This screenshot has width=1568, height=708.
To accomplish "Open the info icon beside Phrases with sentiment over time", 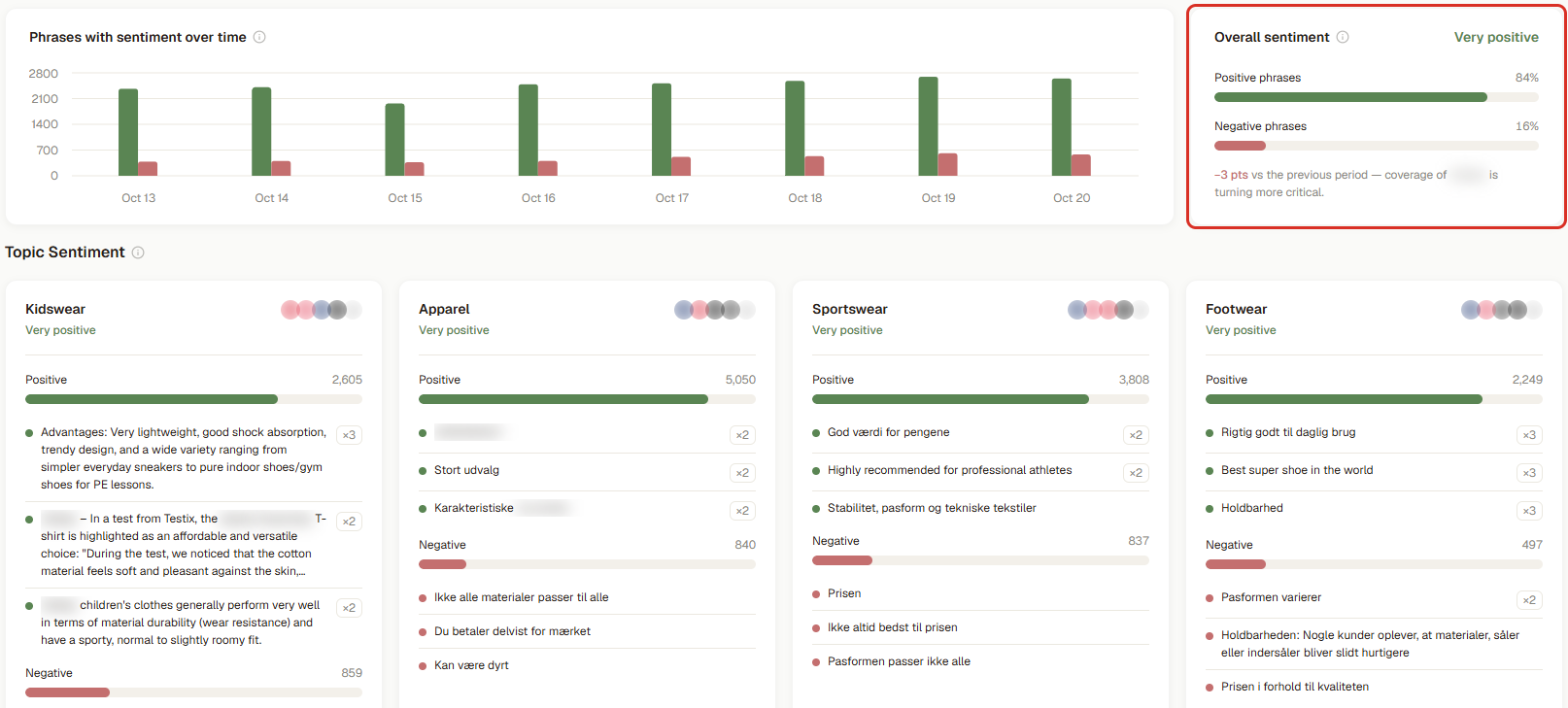I will [x=259, y=37].
